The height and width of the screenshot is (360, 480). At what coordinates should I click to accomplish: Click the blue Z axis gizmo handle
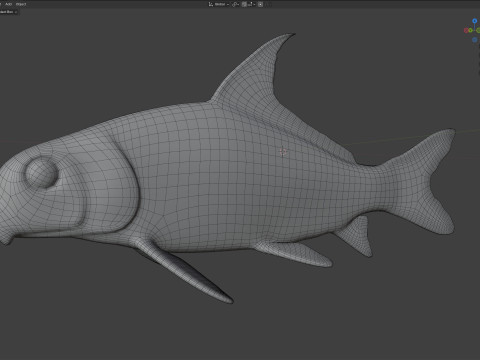click(x=474, y=21)
